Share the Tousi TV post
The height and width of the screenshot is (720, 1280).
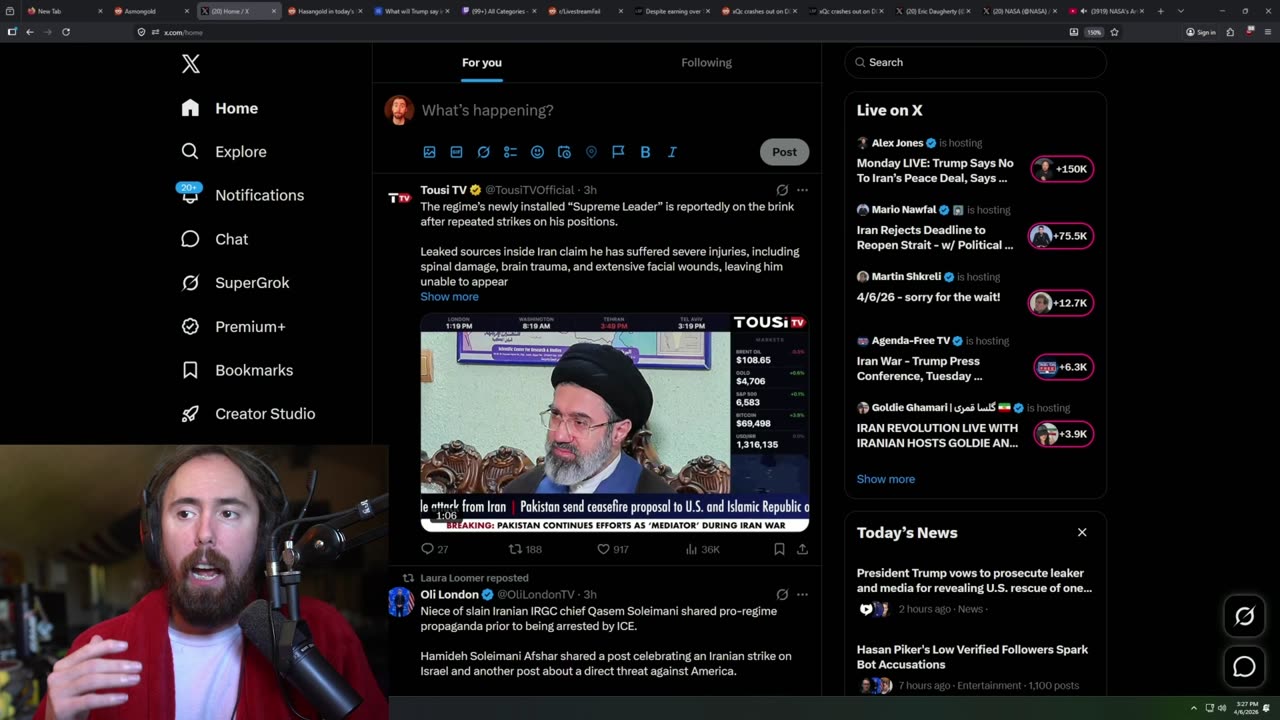coord(802,549)
